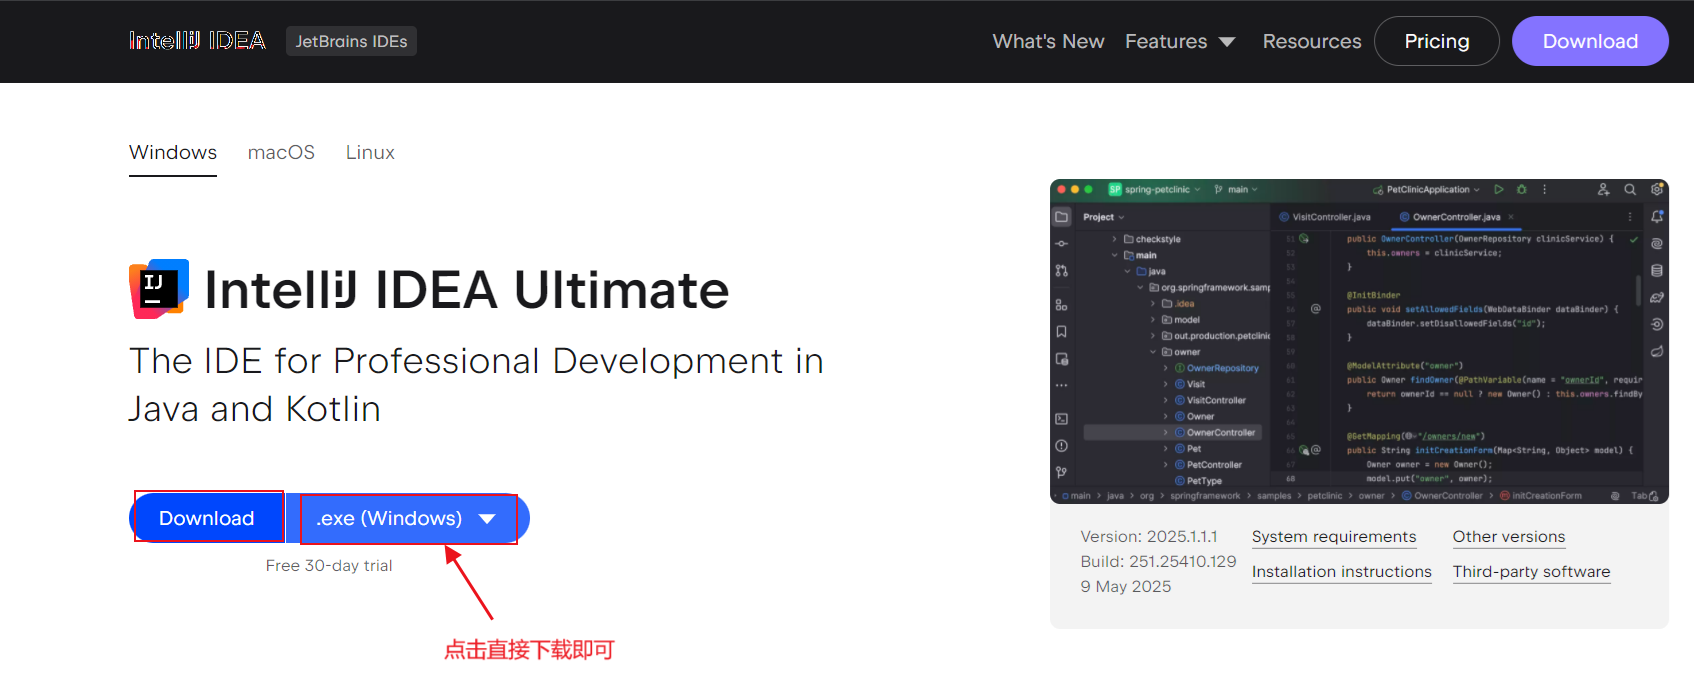The height and width of the screenshot is (681, 1694).
Task: Open the .exe (Windows) installer dropdown
Action: [x=407, y=518]
